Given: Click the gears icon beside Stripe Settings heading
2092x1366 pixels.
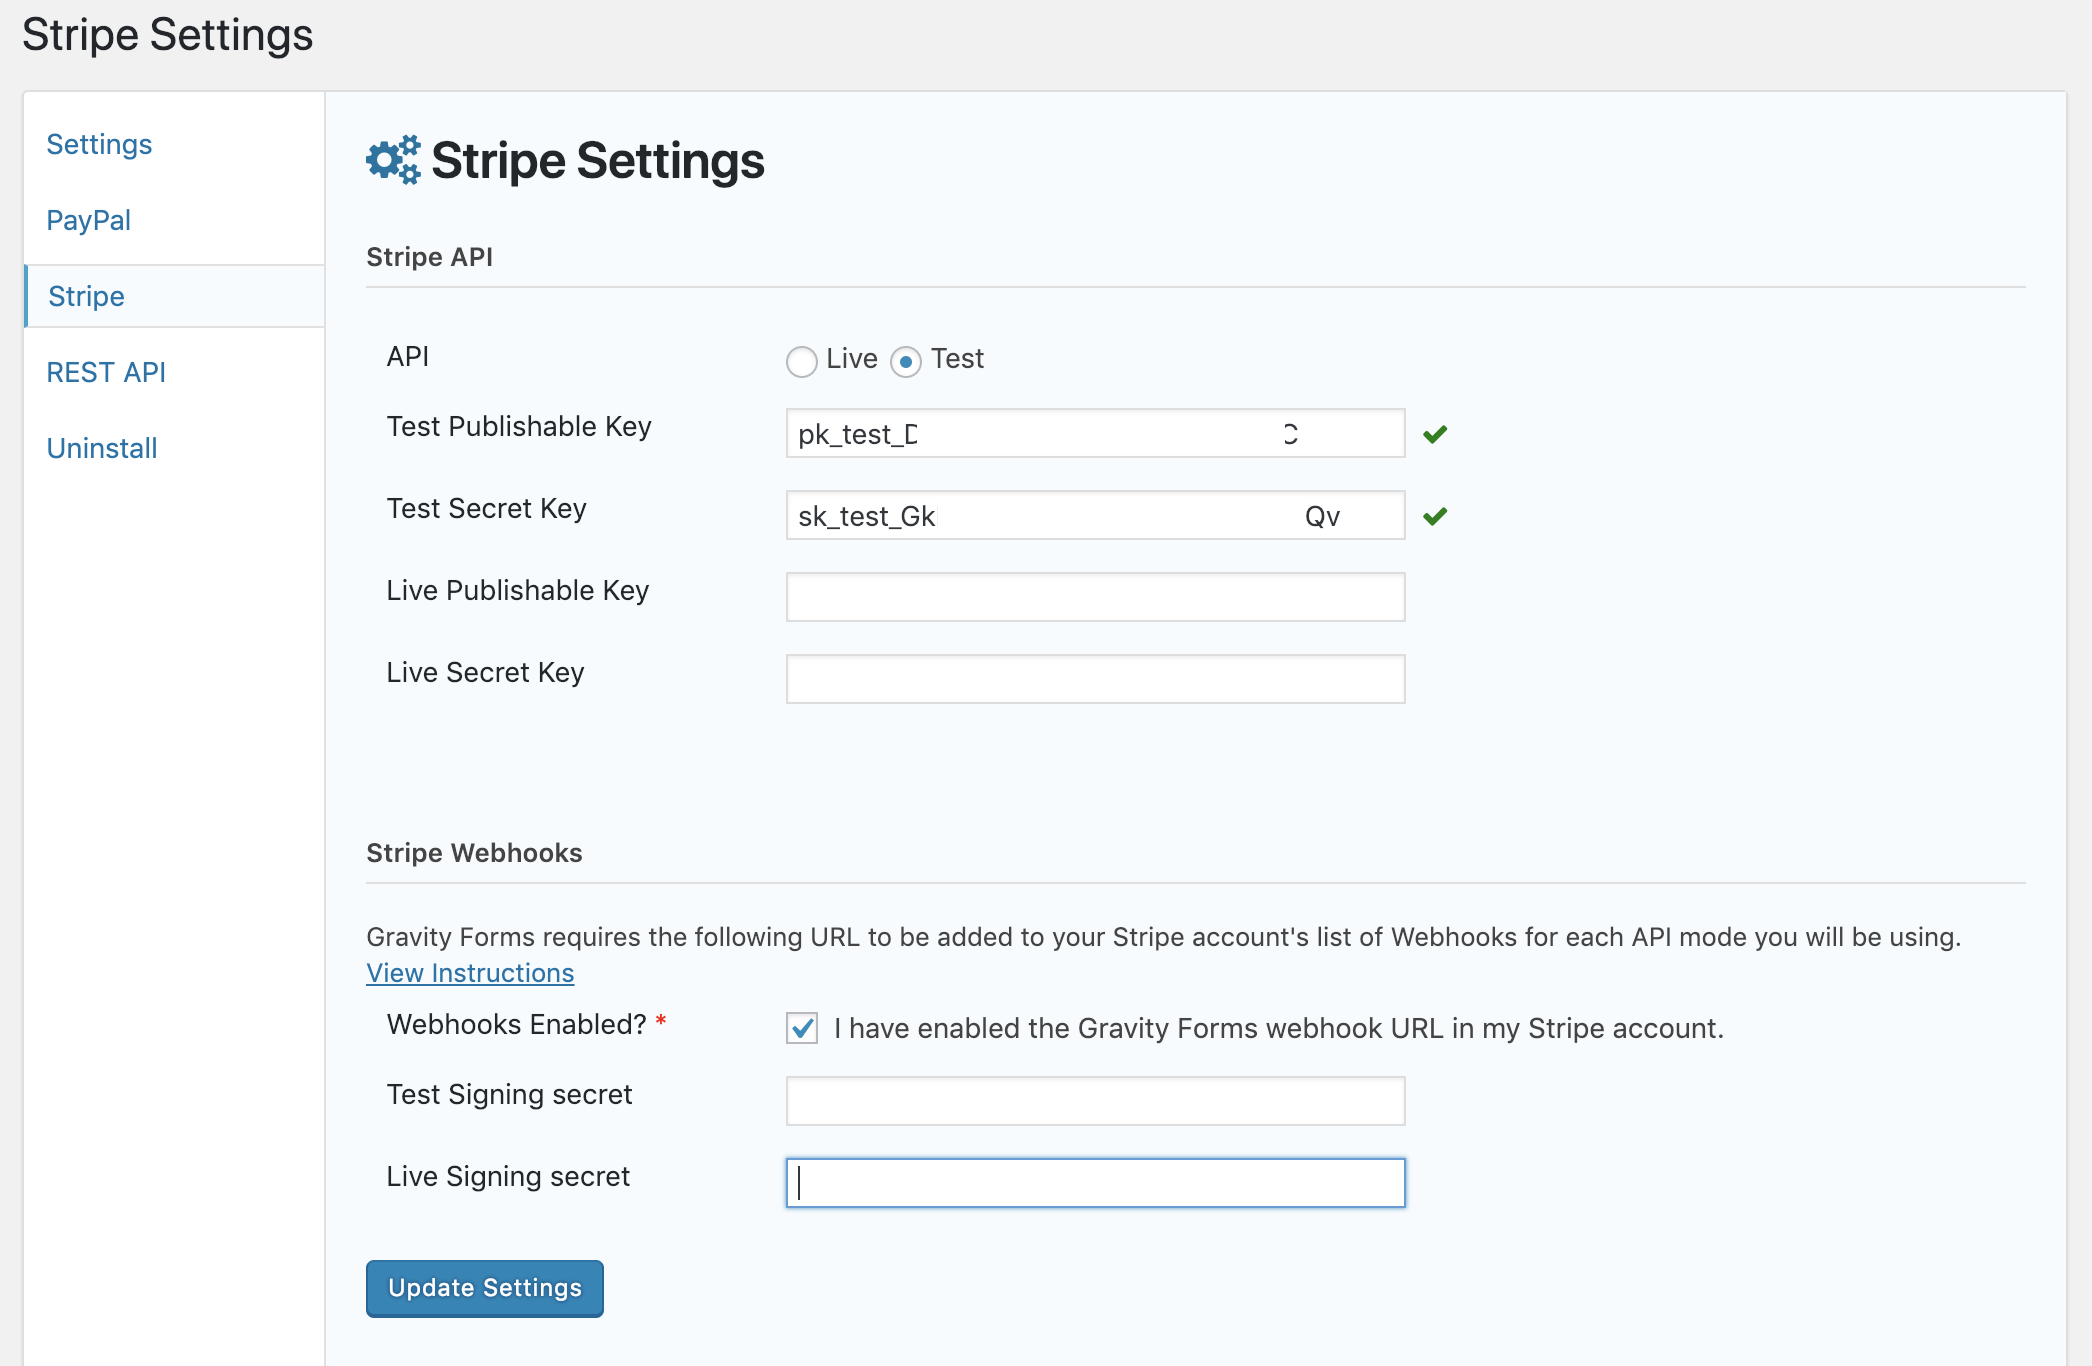Looking at the screenshot, I should point(393,160).
